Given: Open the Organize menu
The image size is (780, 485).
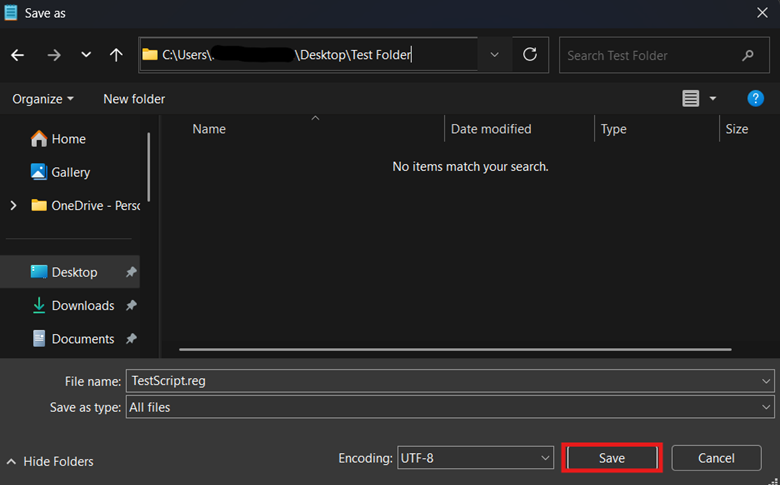Looking at the screenshot, I should pos(43,99).
